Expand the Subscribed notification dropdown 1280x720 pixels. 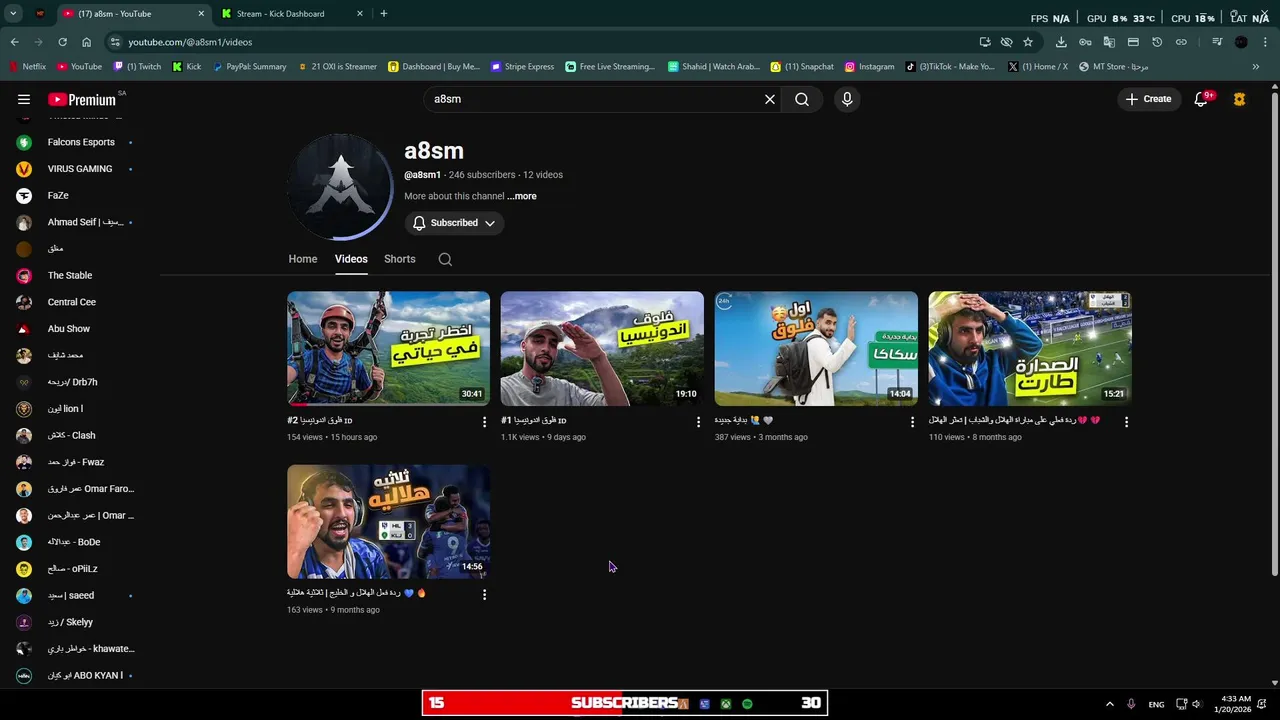coord(454,223)
